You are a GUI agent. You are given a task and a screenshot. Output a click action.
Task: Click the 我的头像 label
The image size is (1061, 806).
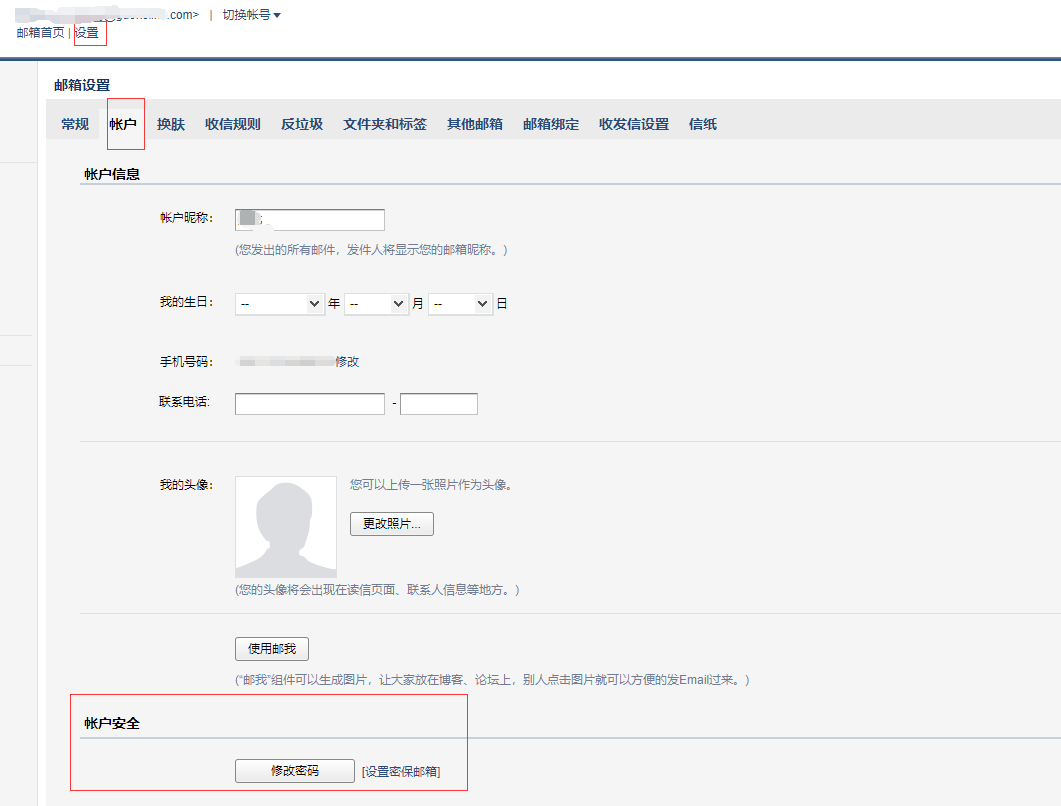[x=186, y=485]
